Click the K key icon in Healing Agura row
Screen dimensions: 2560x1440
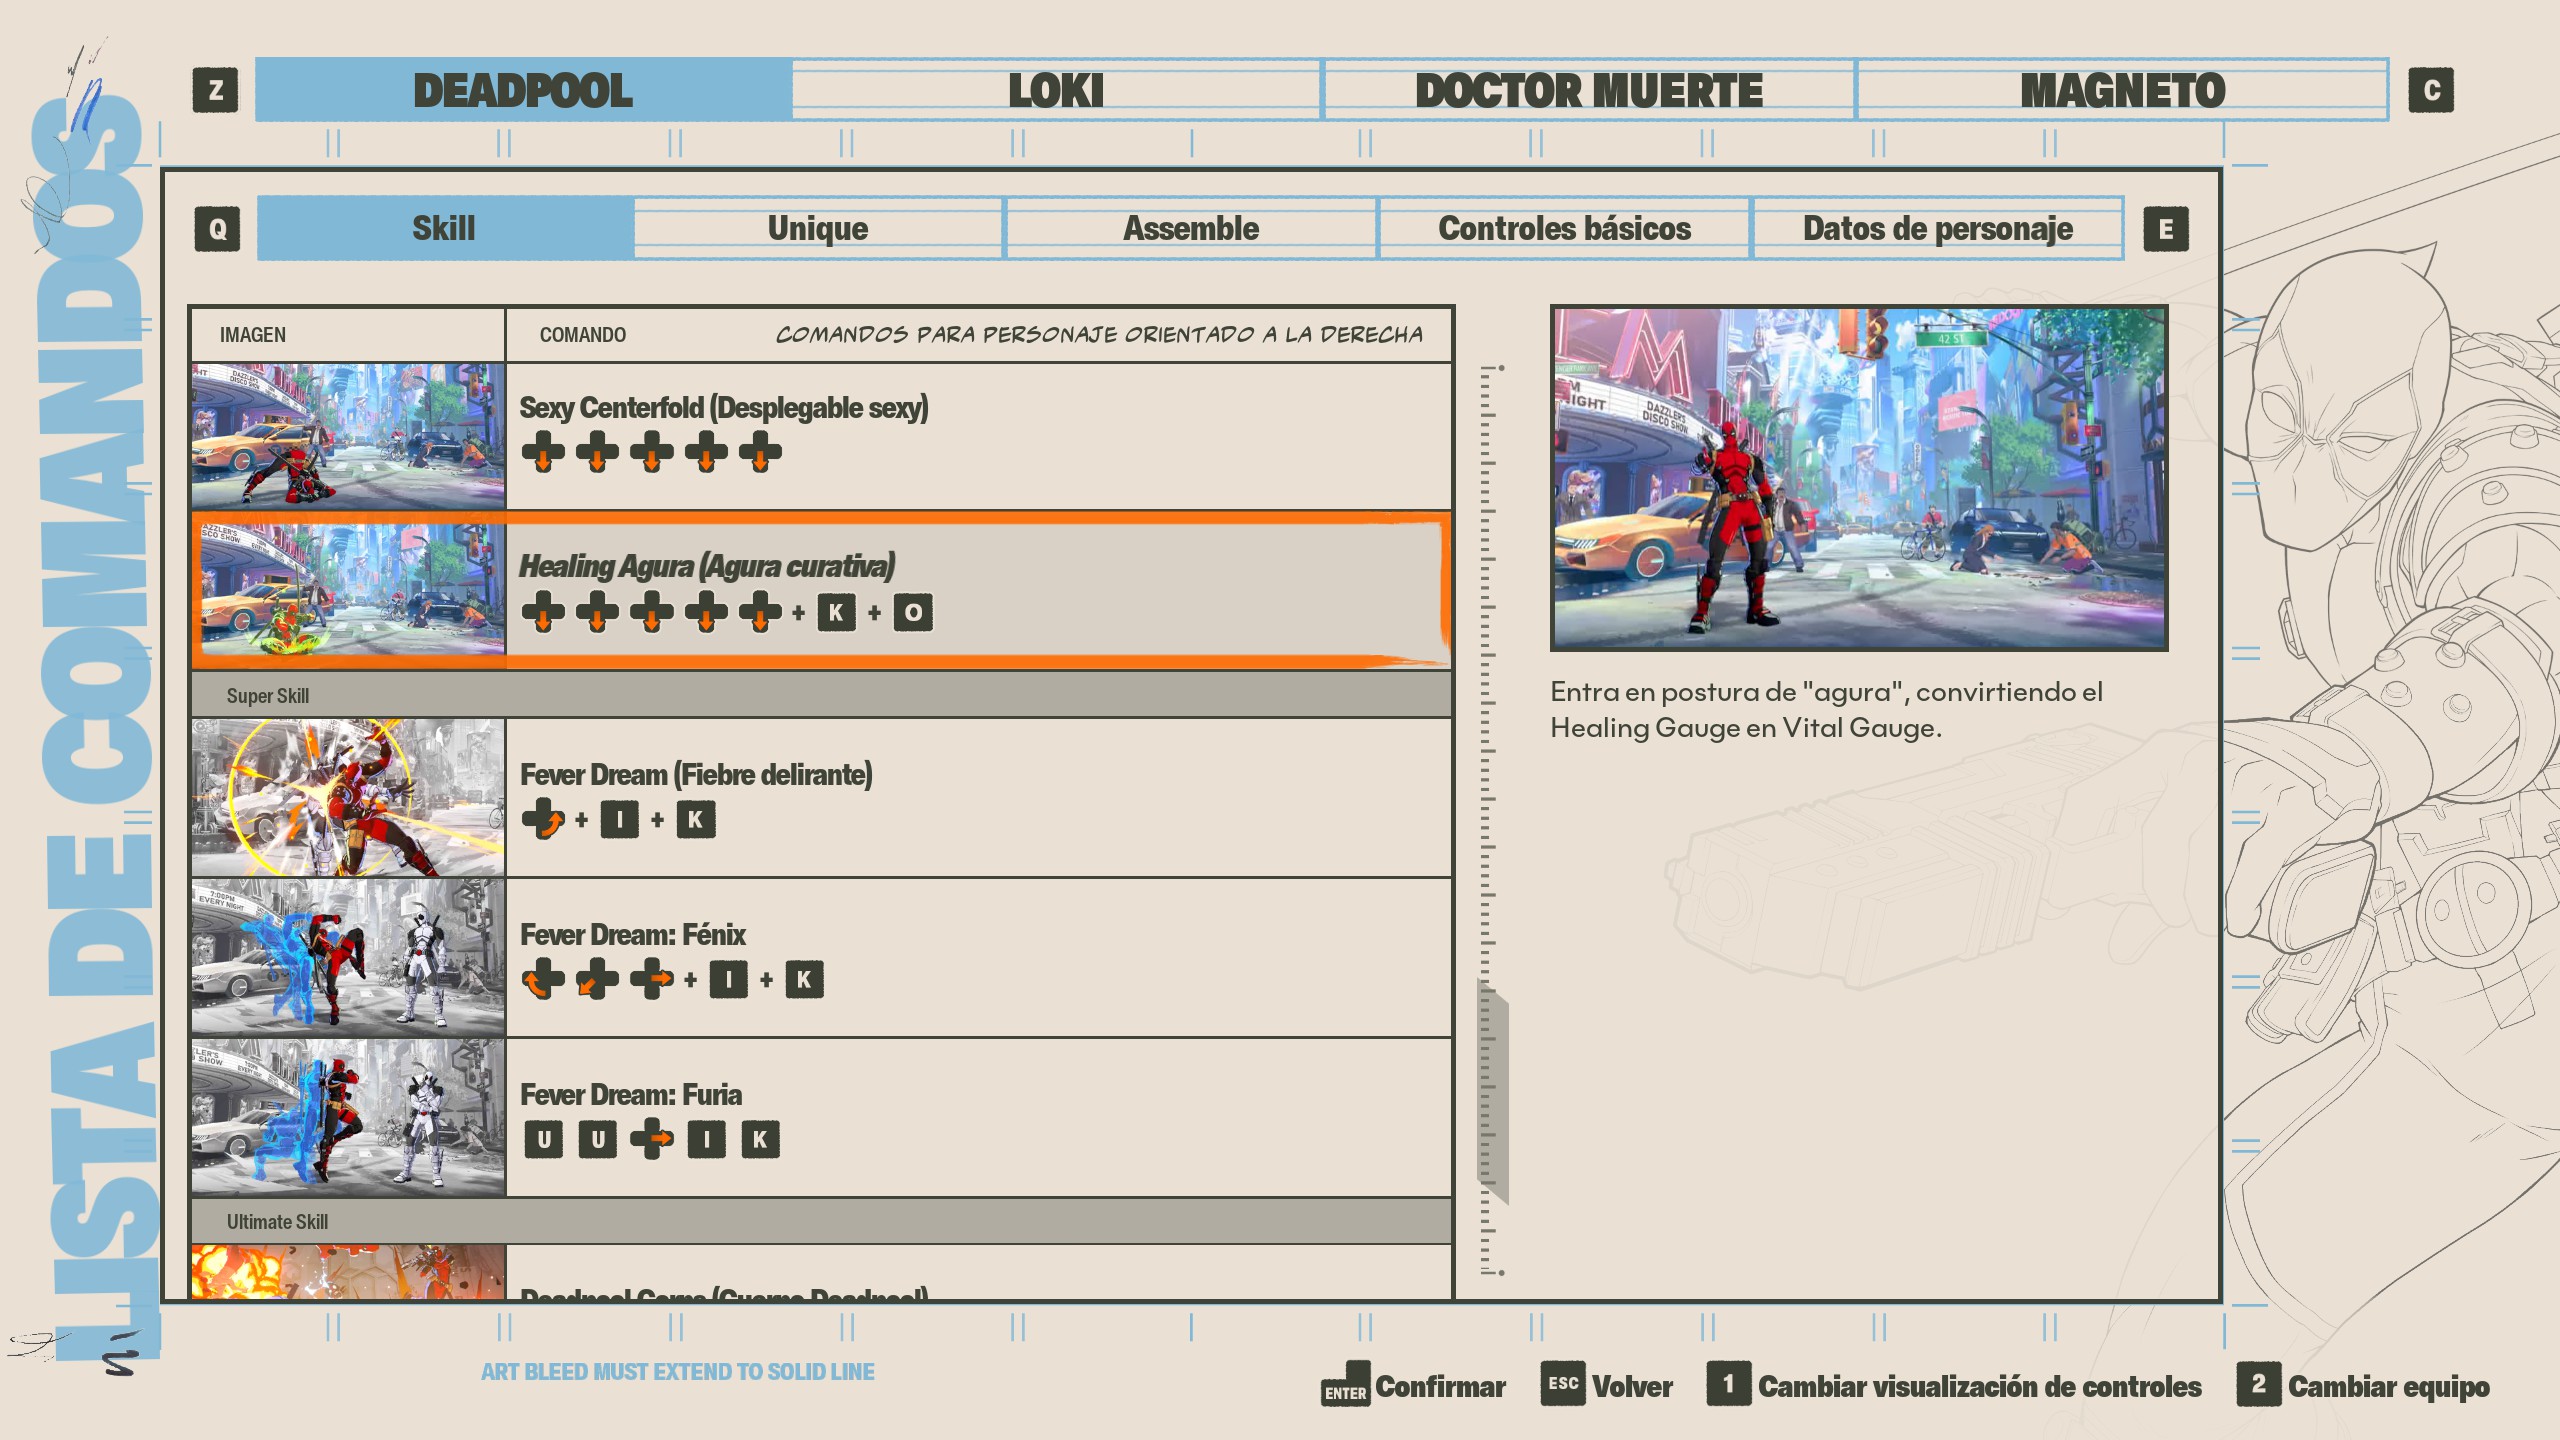click(836, 613)
